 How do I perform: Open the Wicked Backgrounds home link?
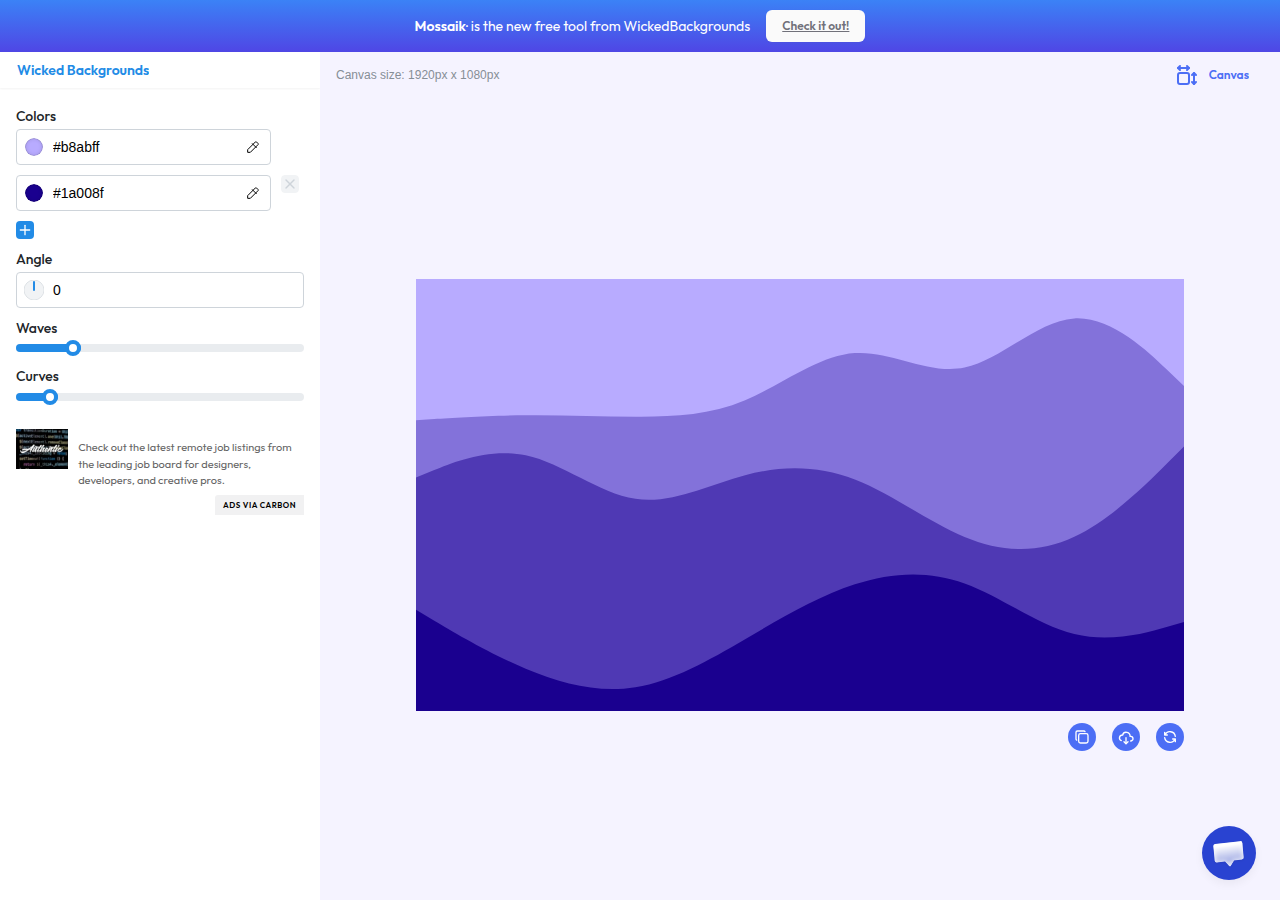83,70
